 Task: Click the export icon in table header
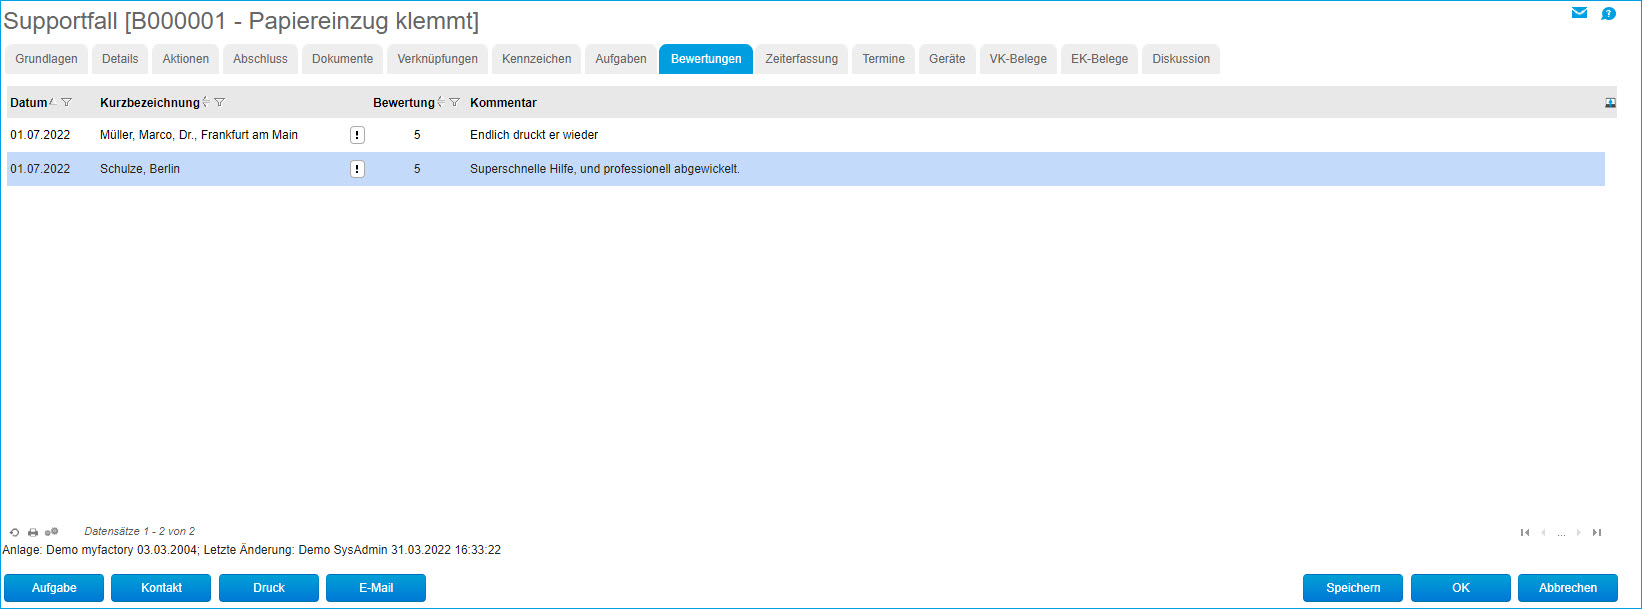pyautogui.click(x=1610, y=103)
